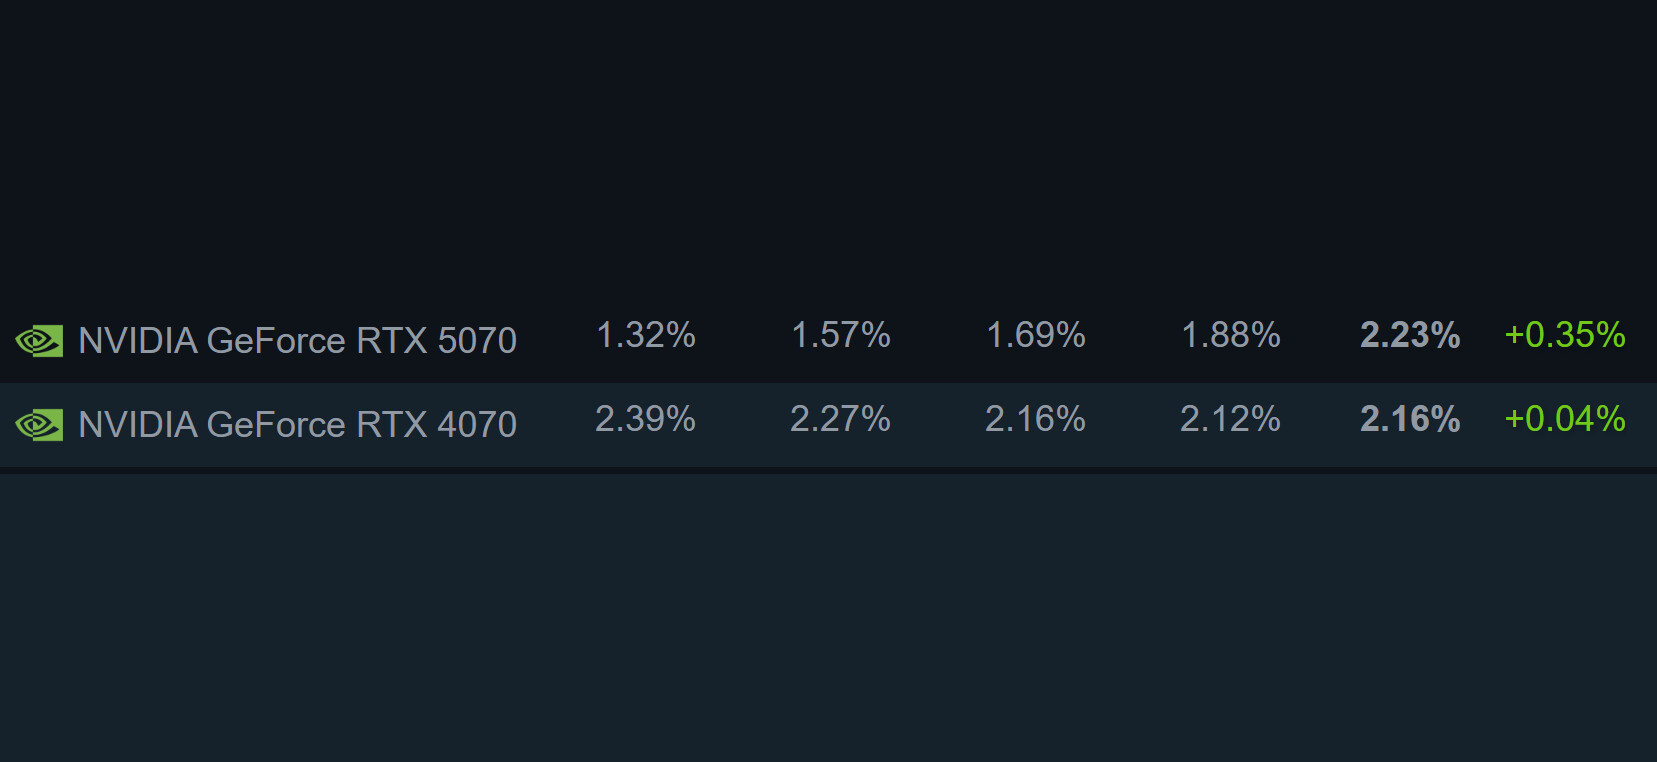The image size is (1657, 762).
Task: Click the empty panel below RTX 4070 row
Action: [x=828, y=615]
